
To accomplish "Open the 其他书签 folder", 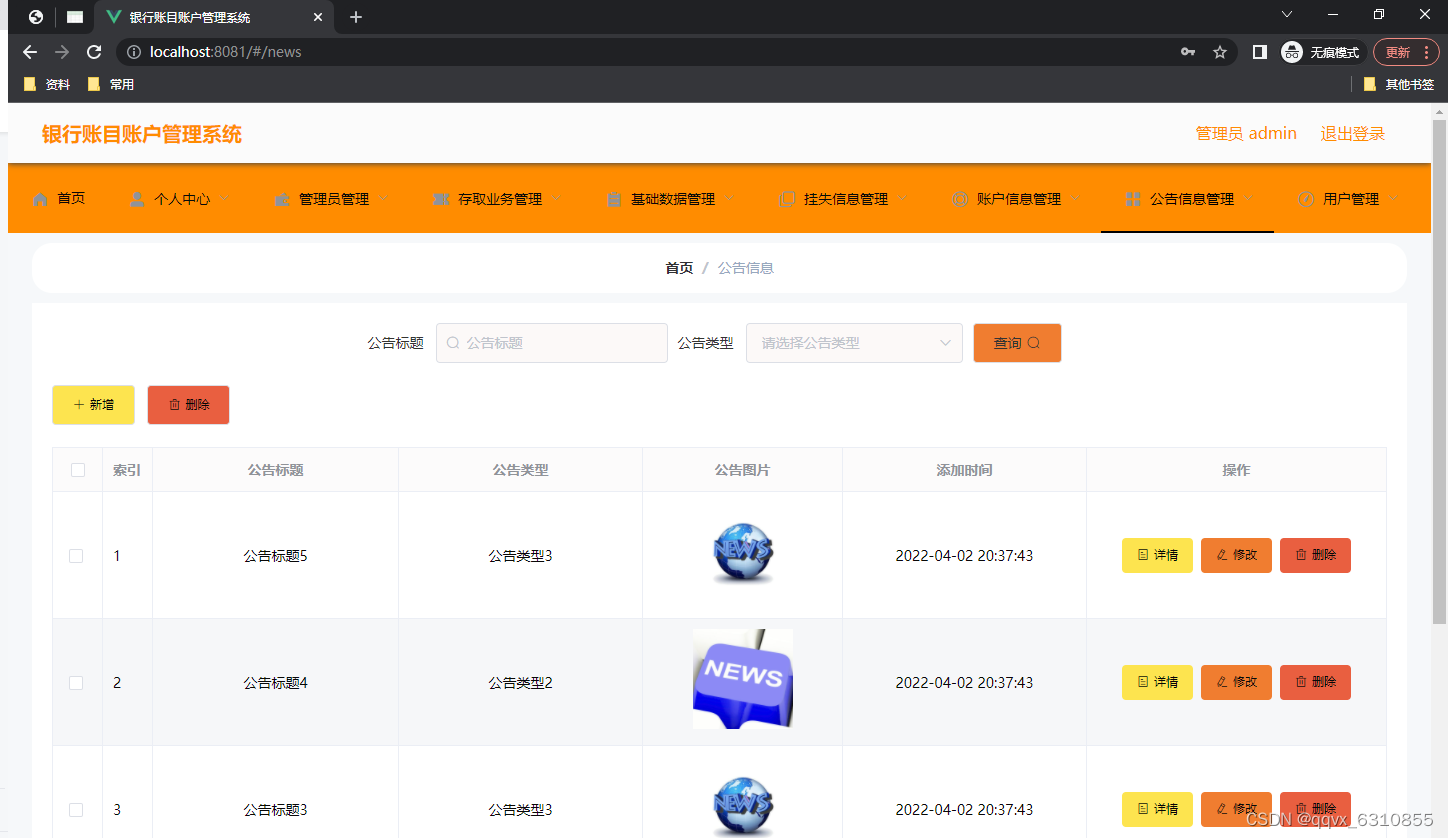I will coord(1399,85).
